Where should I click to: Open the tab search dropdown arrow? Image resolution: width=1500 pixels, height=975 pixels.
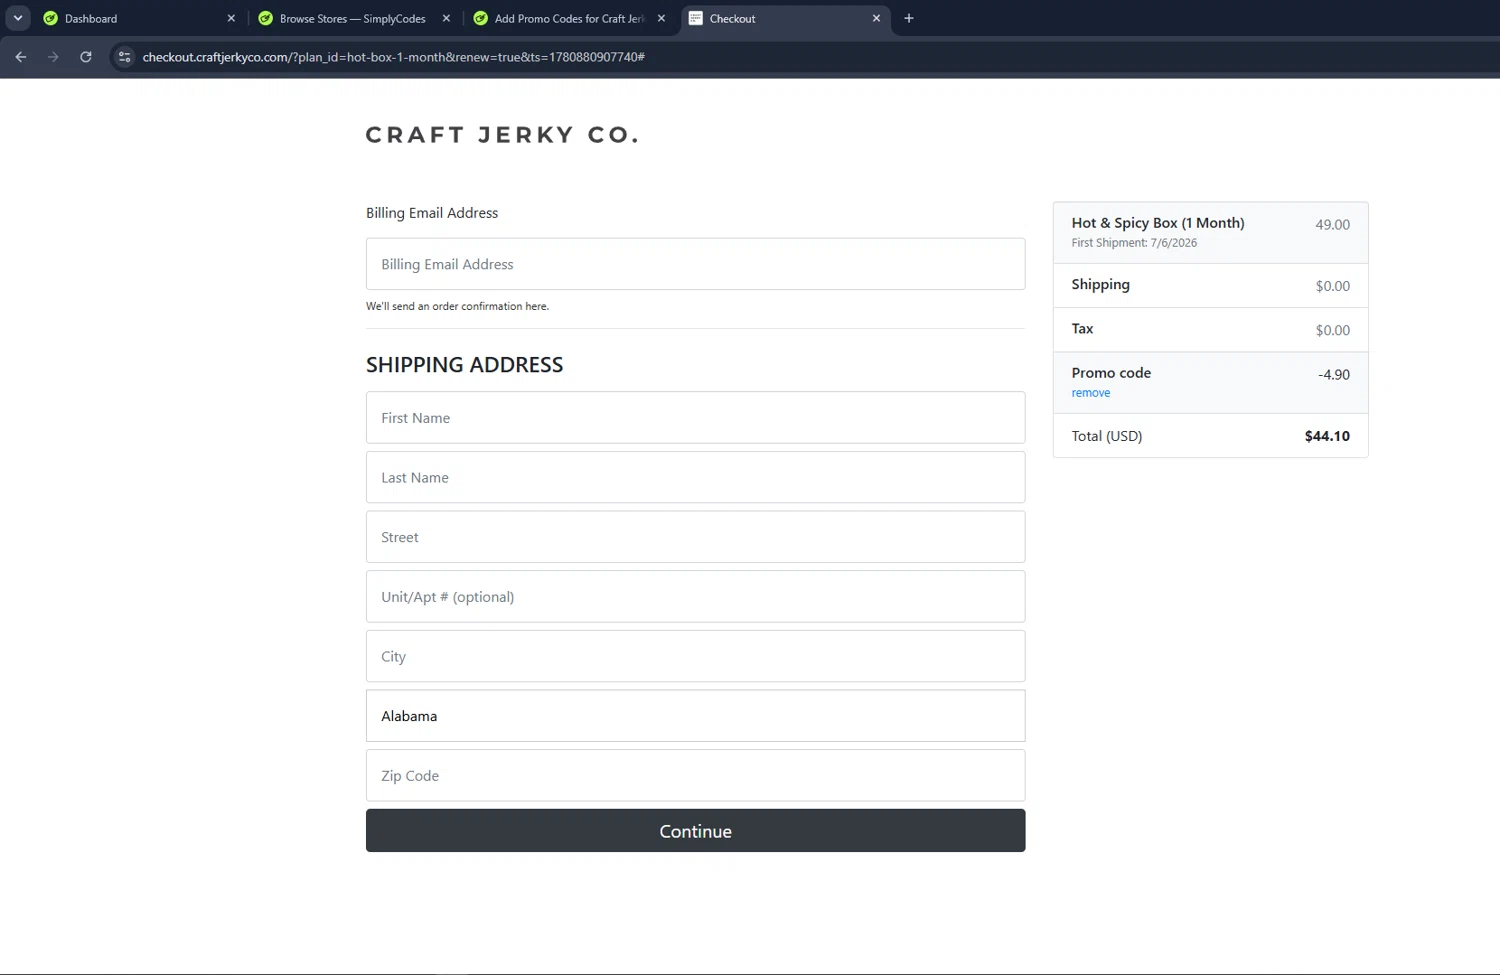[18, 18]
